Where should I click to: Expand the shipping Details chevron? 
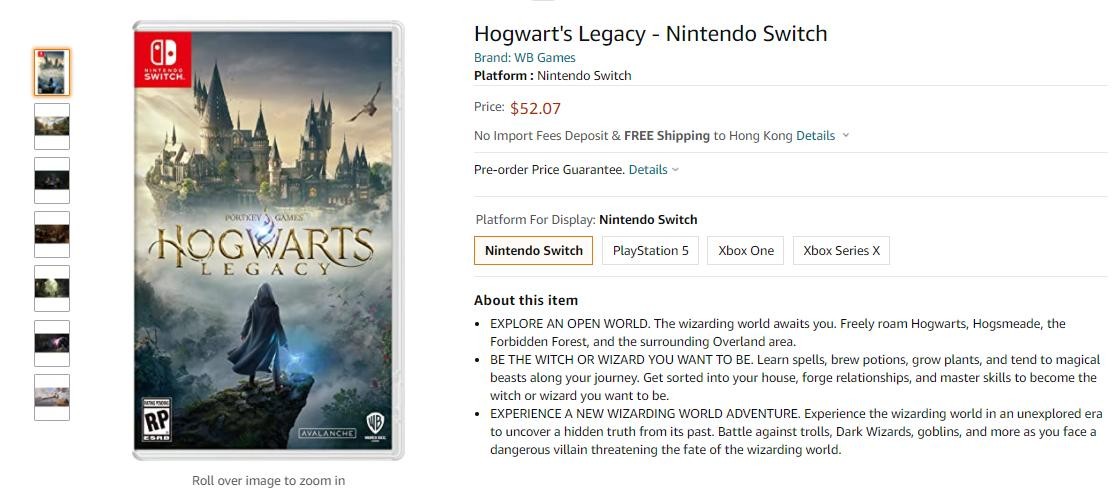846,136
